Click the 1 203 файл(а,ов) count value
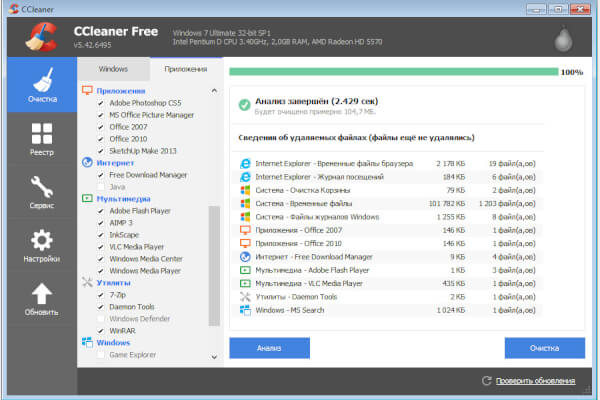Screen dimensions: 600x400 pyautogui.click(x=507, y=204)
